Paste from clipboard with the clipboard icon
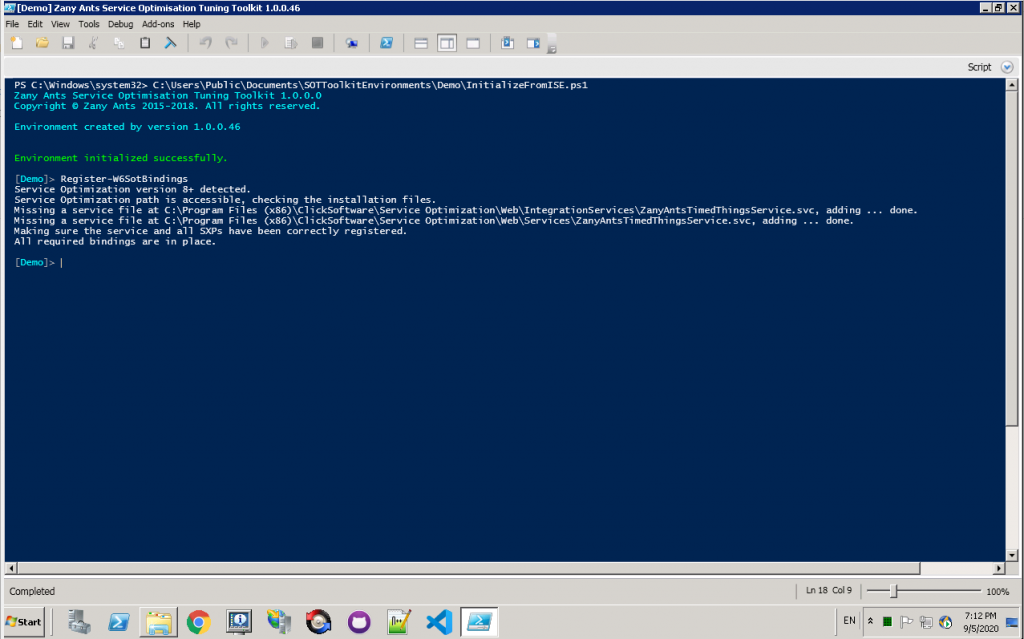The image size is (1024, 639). [145, 43]
